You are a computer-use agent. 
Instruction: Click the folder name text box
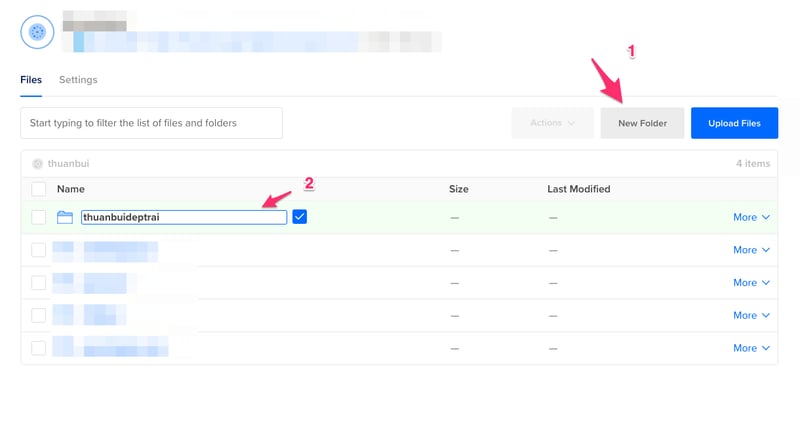pos(184,217)
